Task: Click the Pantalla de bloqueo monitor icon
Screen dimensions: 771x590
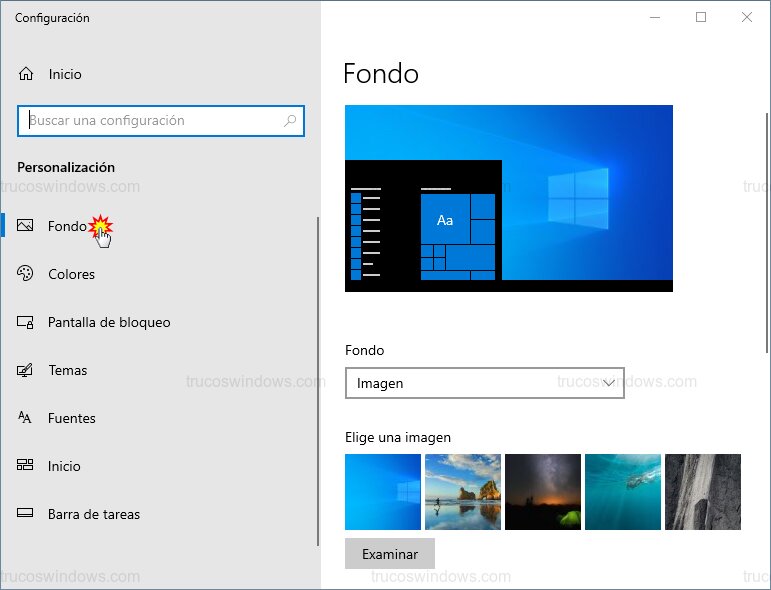Action: coord(26,322)
